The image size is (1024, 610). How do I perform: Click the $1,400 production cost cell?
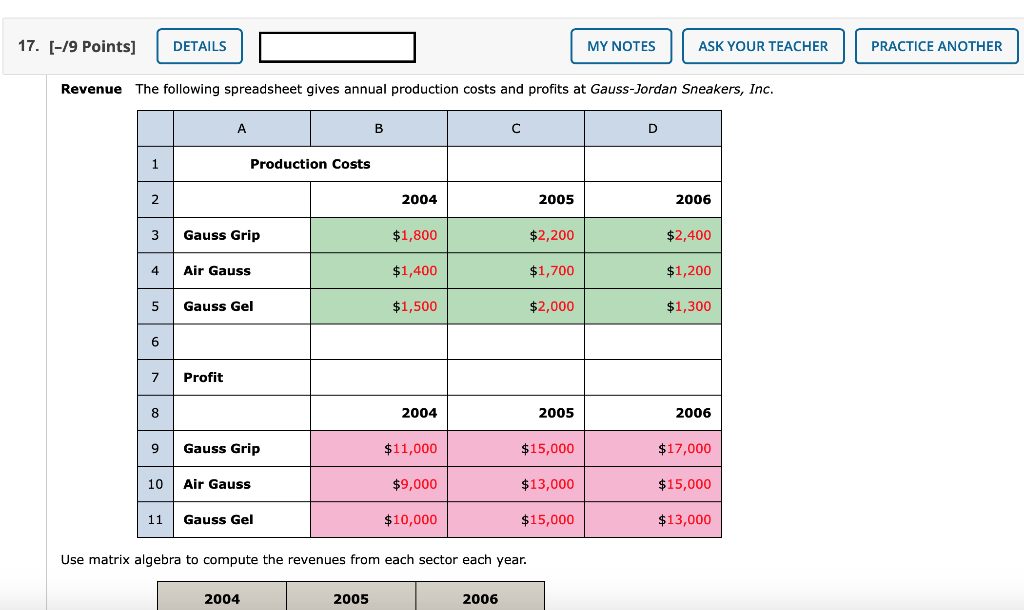click(x=379, y=270)
